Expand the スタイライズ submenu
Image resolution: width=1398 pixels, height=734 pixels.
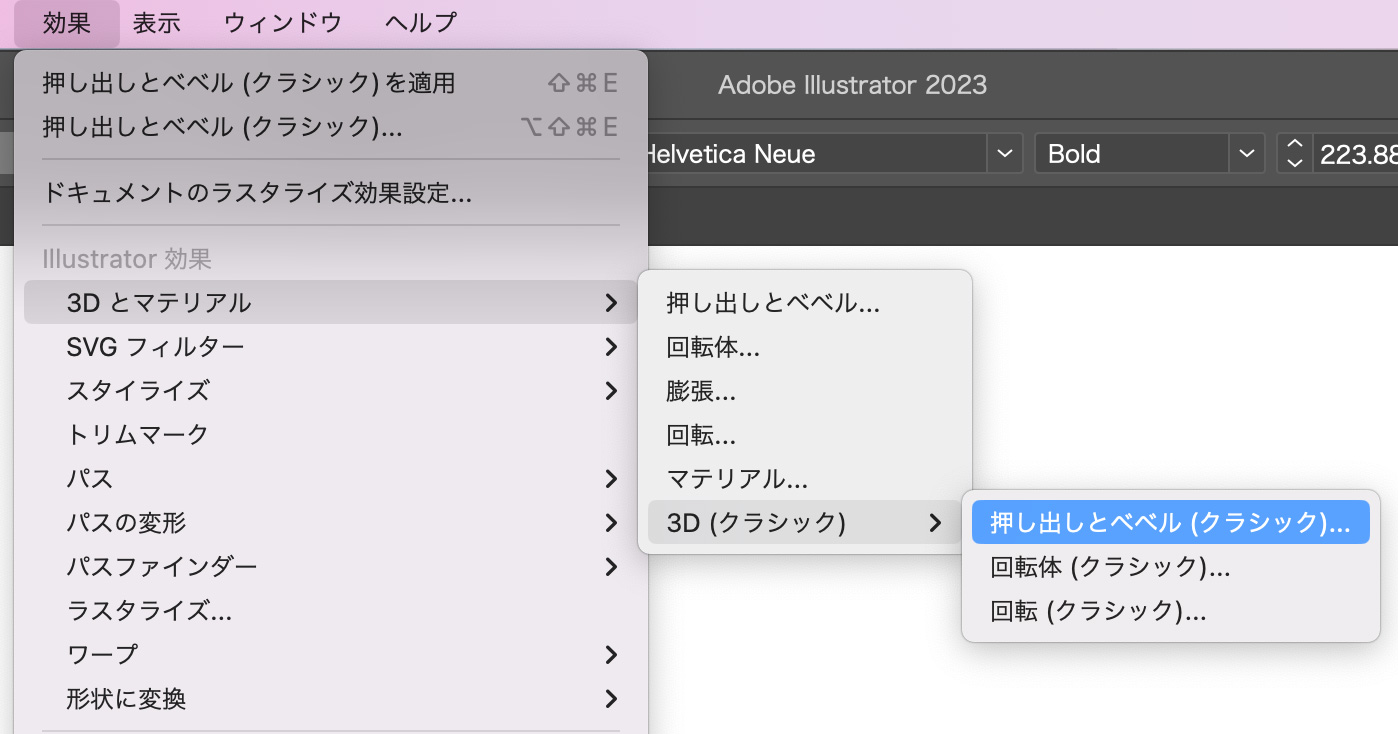(x=331, y=390)
